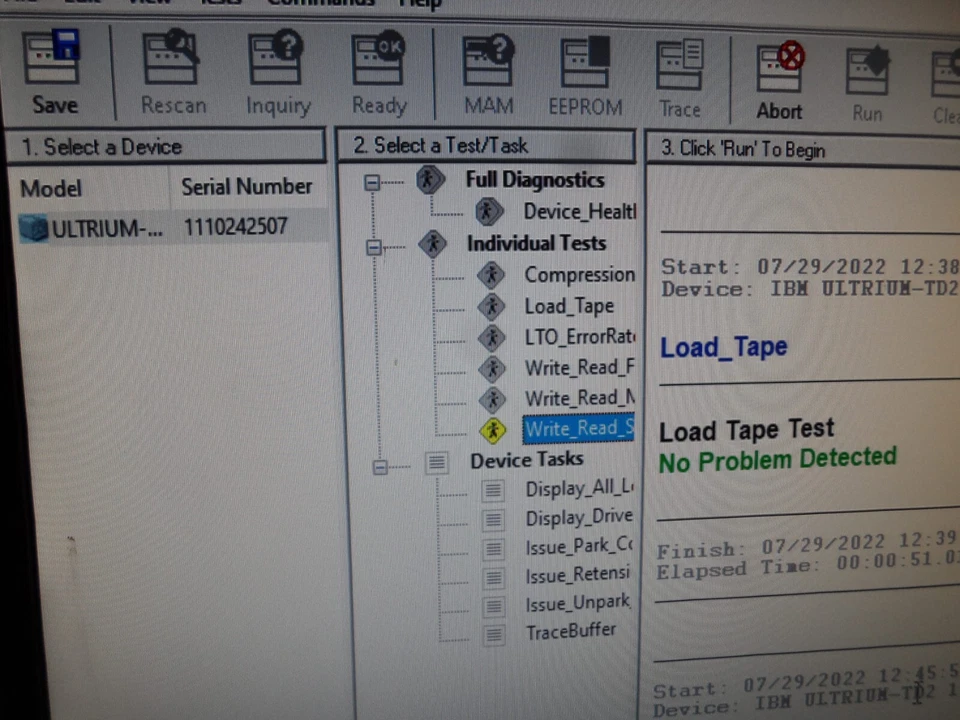Click the Ready status icon
Screen dimensions: 960x720
coord(380,60)
